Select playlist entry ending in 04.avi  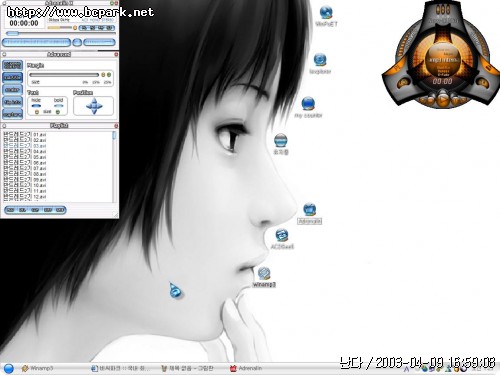[x=25, y=151]
